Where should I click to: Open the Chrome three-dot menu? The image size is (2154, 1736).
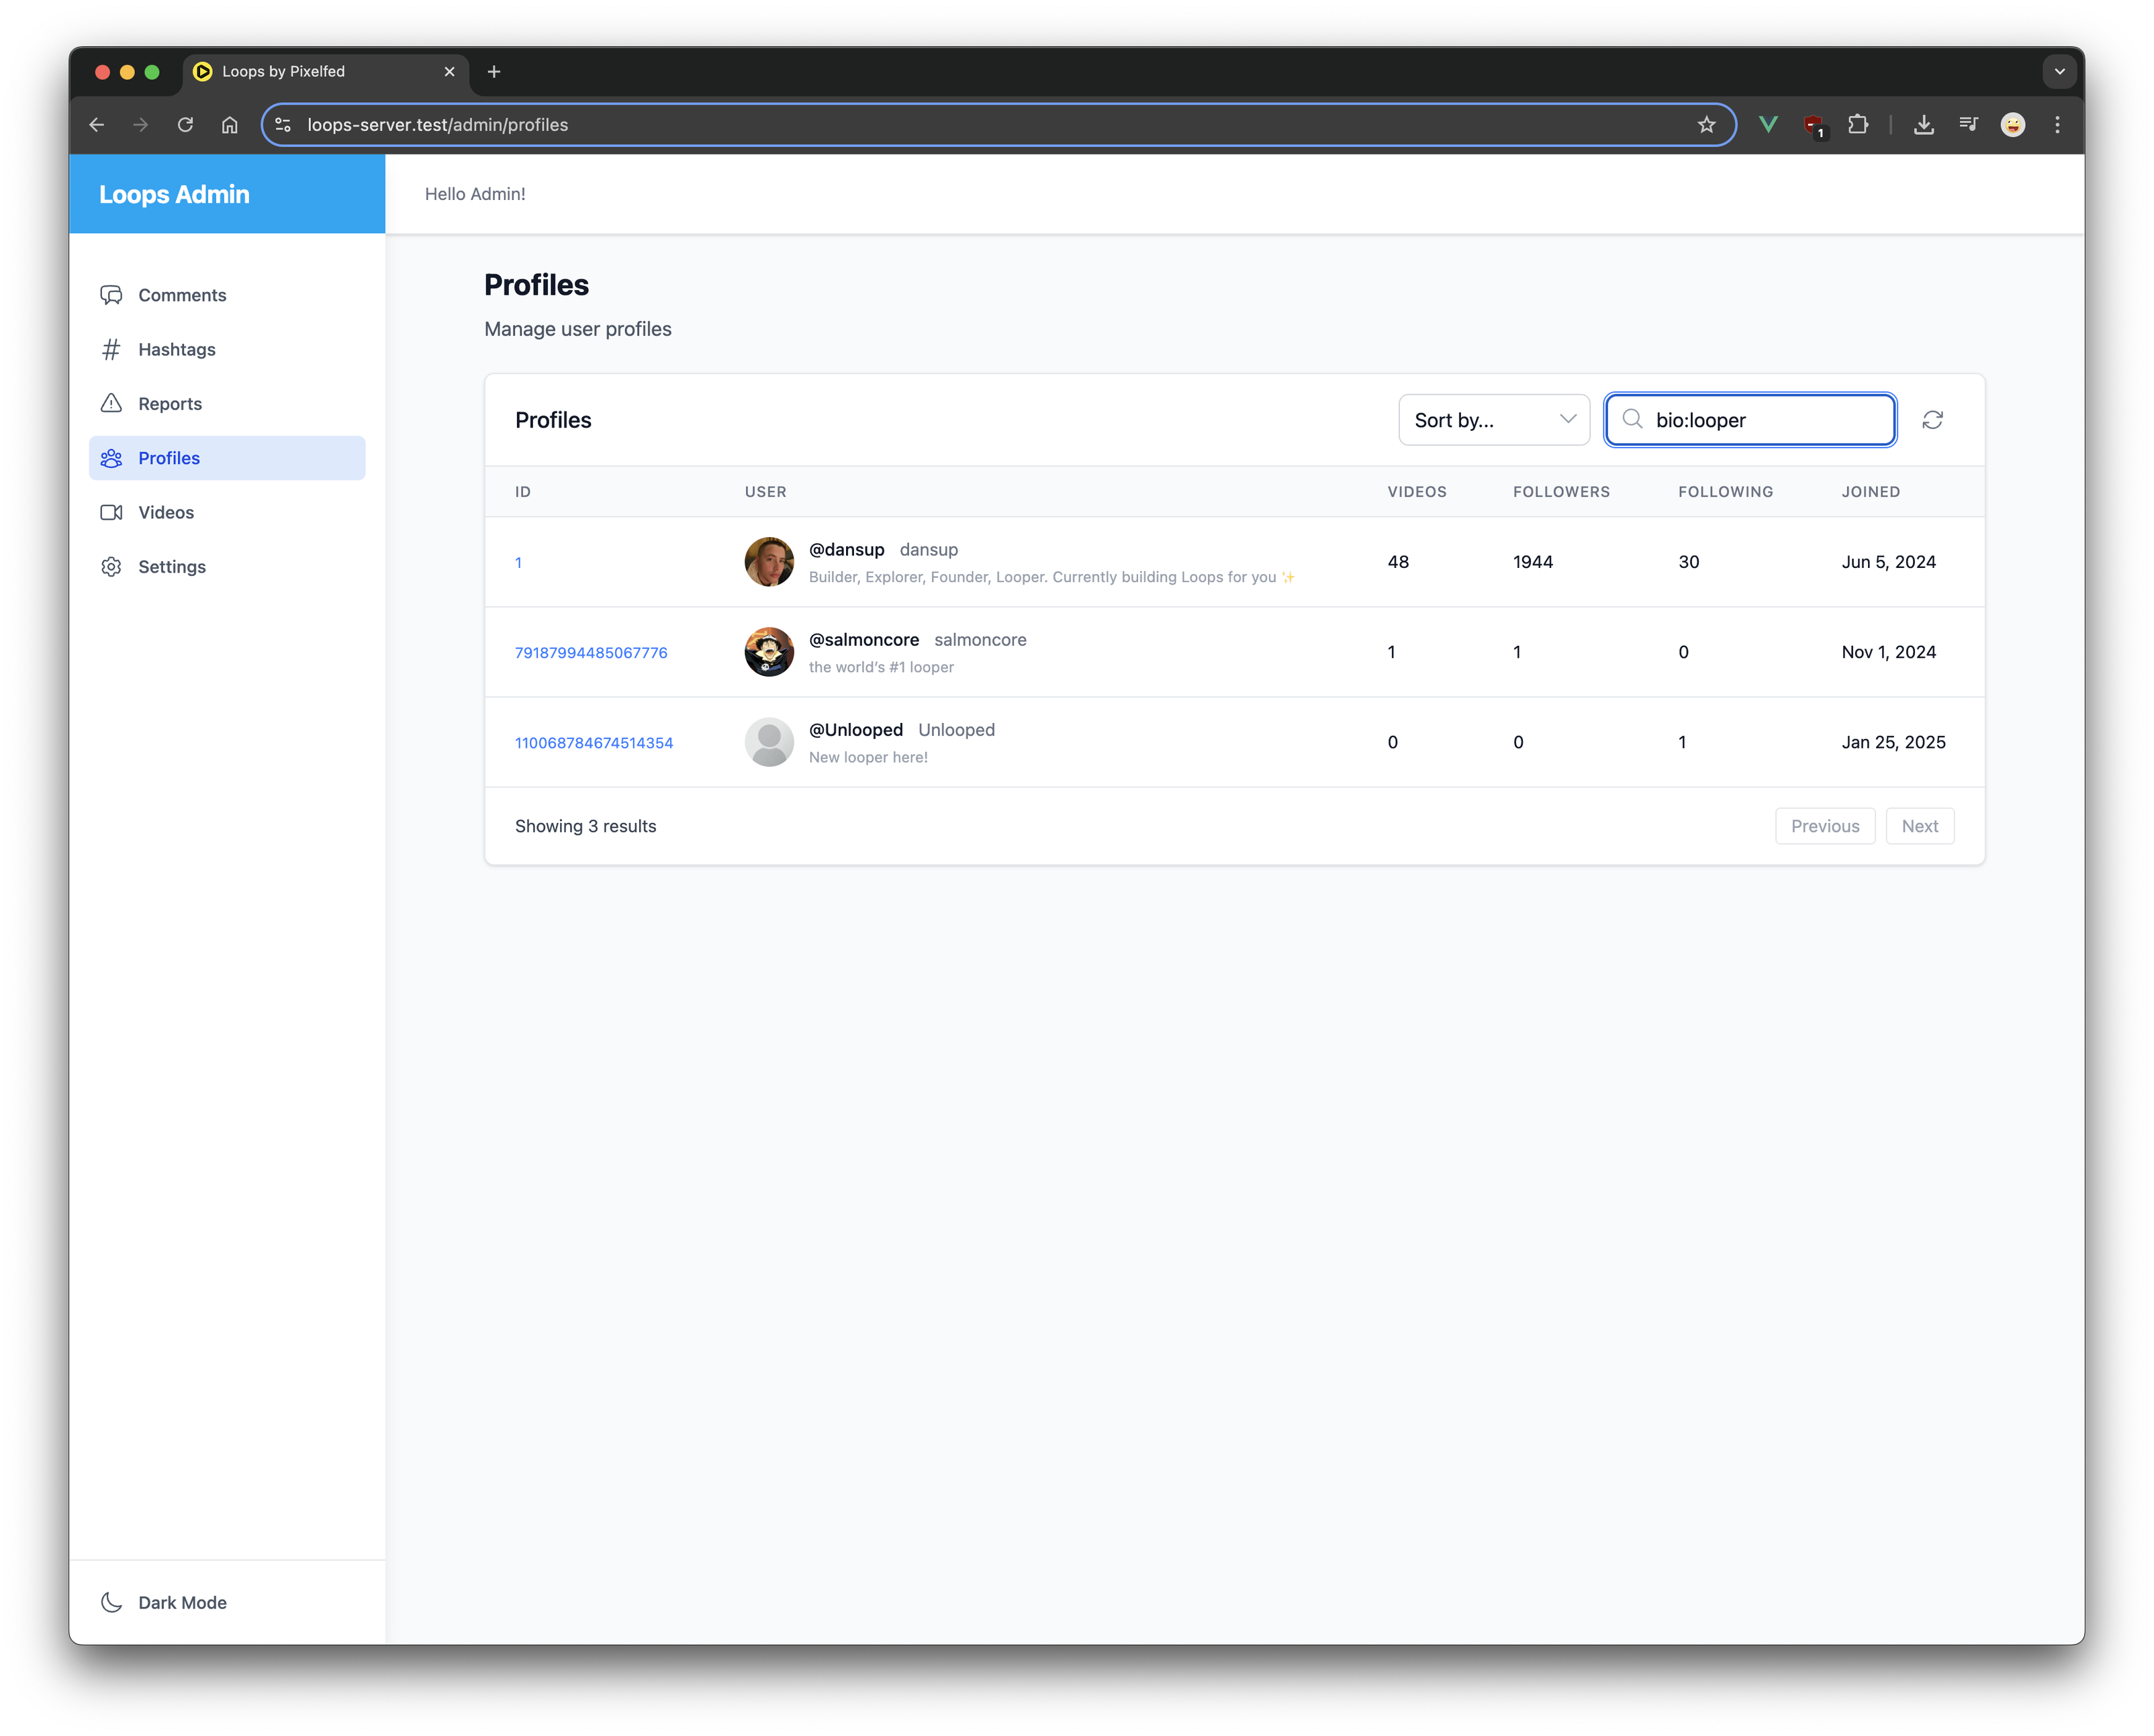coord(2057,125)
